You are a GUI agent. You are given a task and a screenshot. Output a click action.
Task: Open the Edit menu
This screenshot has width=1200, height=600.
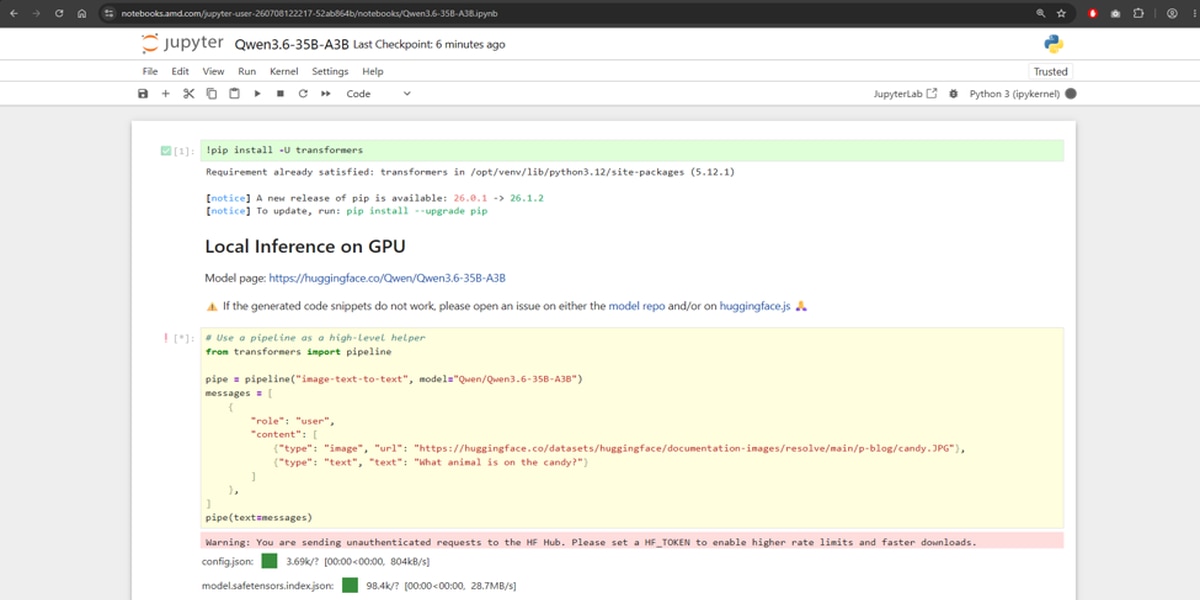pos(180,71)
